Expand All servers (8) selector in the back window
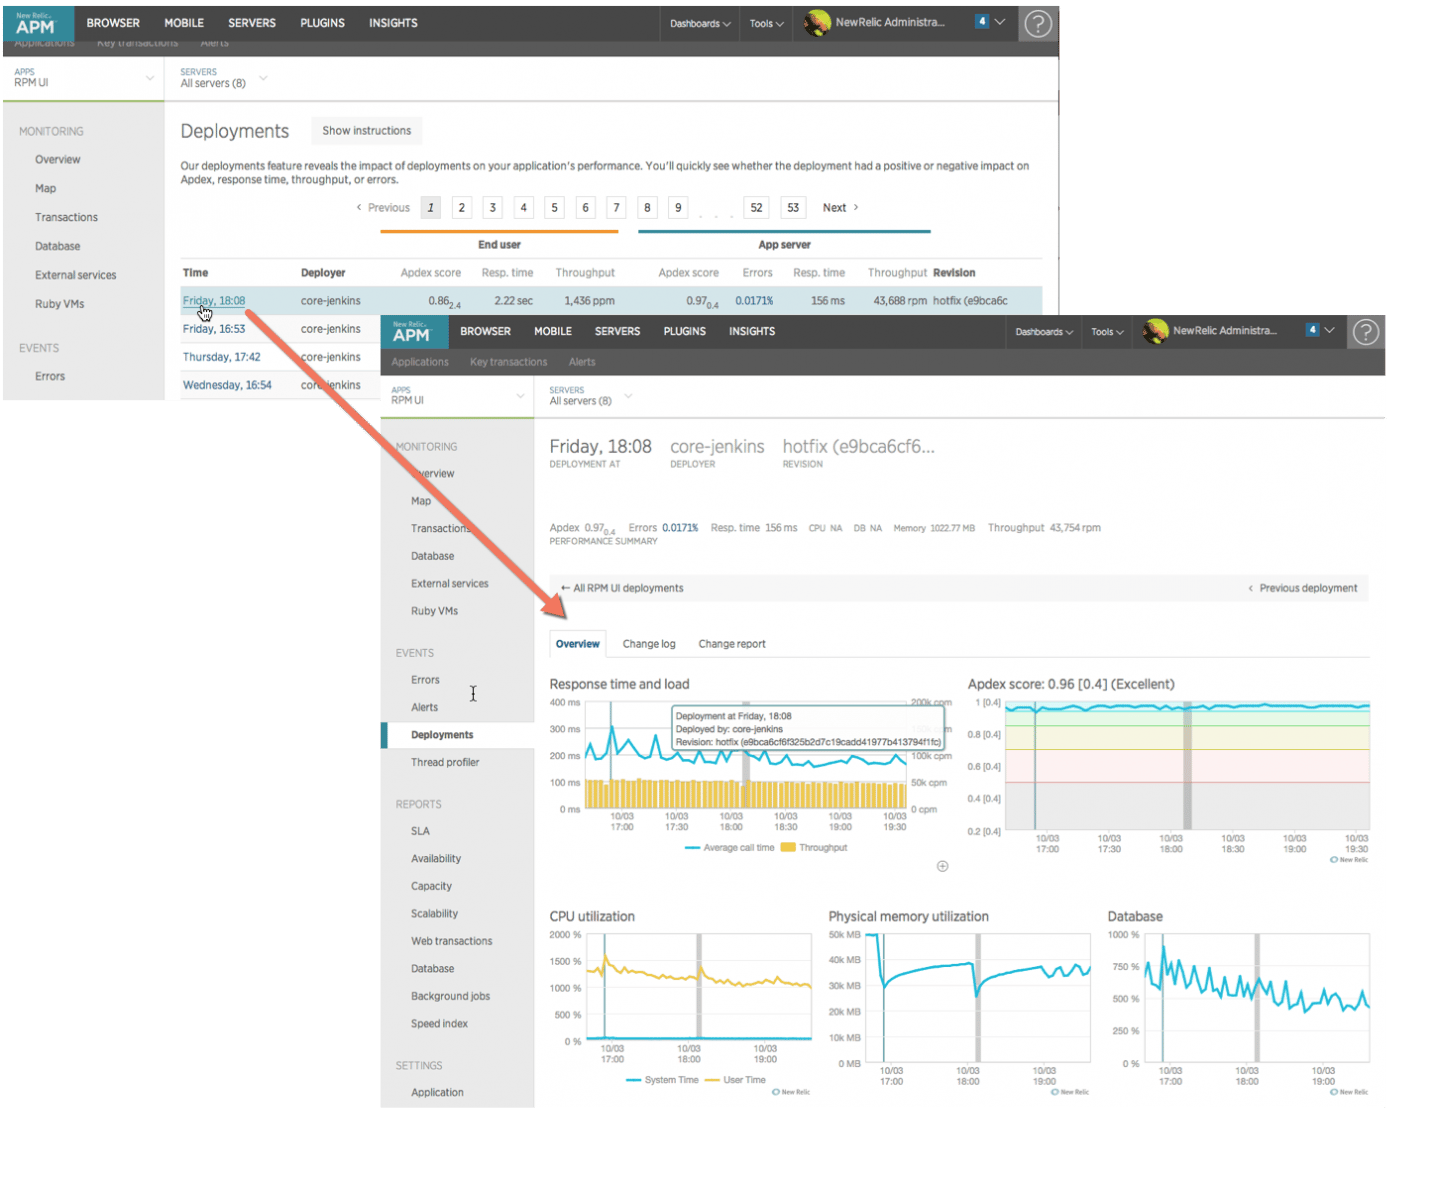This screenshot has height=1179, width=1440. click(x=223, y=78)
